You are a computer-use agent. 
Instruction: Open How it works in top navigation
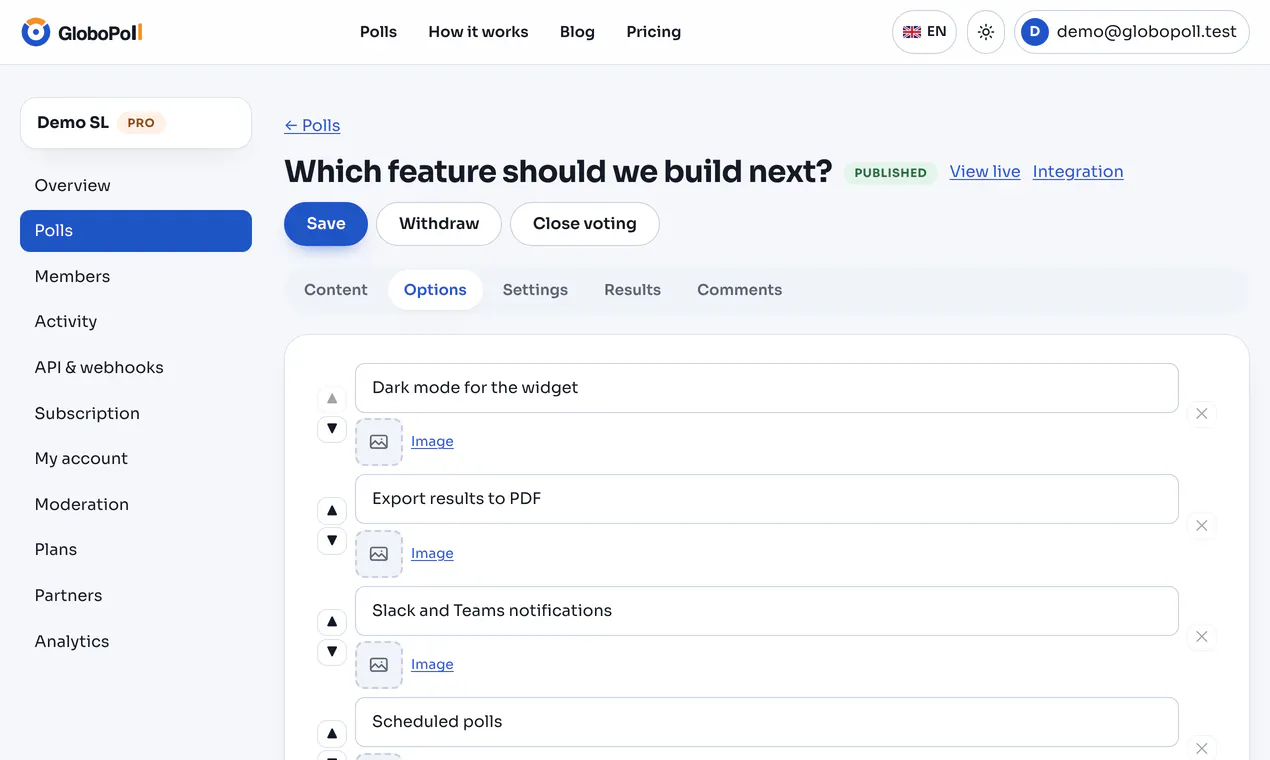click(478, 32)
